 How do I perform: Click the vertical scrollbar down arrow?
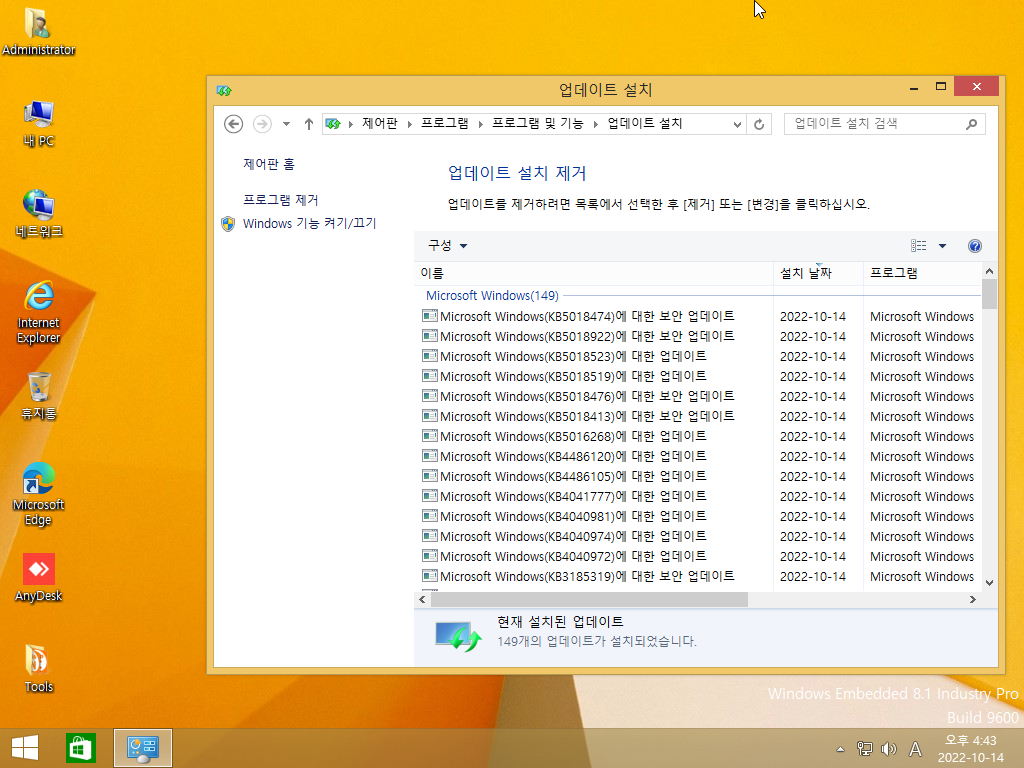point(989,583)
